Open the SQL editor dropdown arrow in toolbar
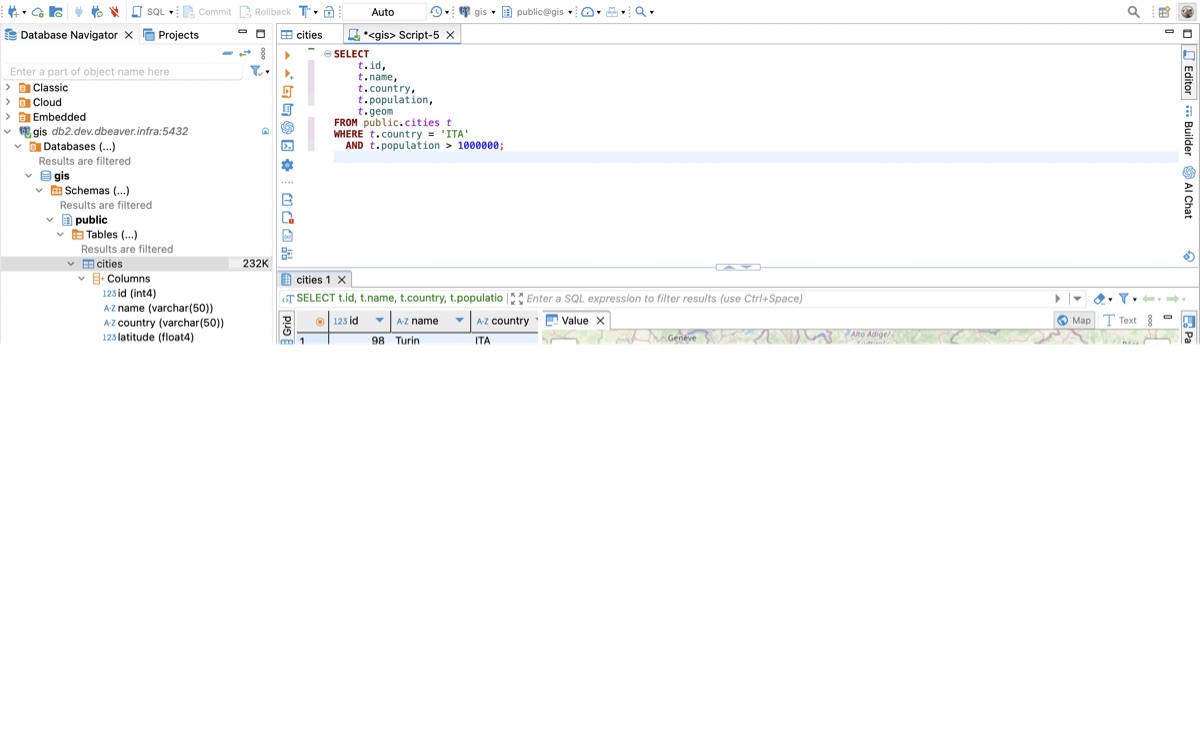The width and height of the screenshot is (1200, 751). pos(171,12)
